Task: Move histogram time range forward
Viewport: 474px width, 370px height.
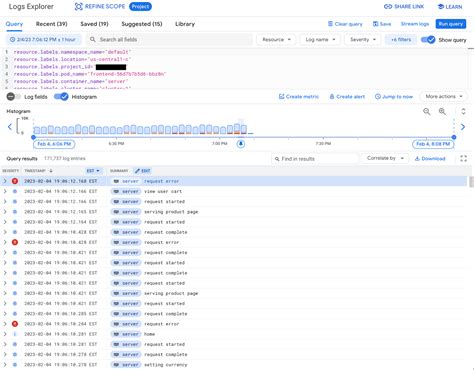Action: [x=463, y=127]
